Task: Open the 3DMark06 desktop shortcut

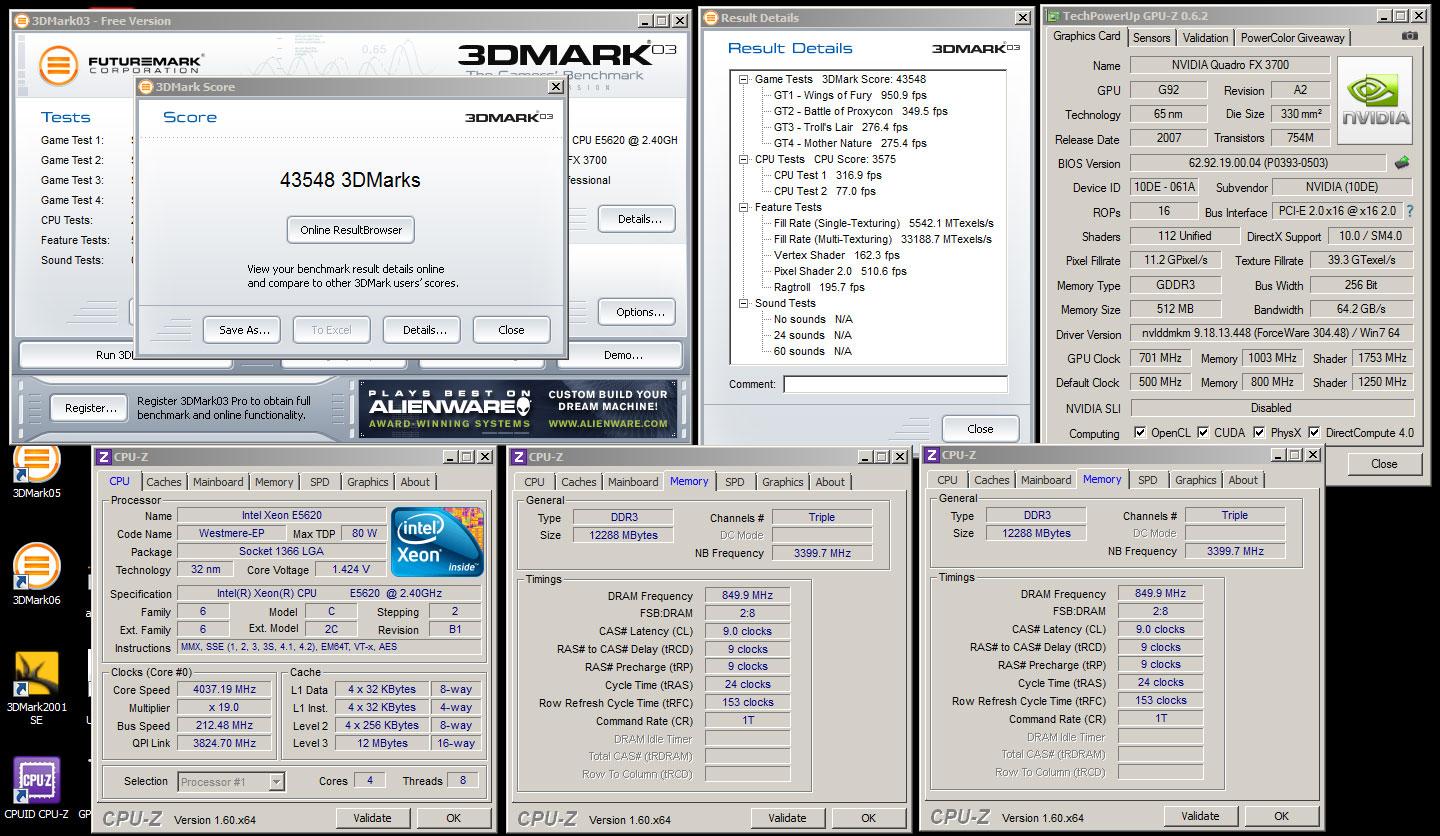Action: [x=37, y=572]
